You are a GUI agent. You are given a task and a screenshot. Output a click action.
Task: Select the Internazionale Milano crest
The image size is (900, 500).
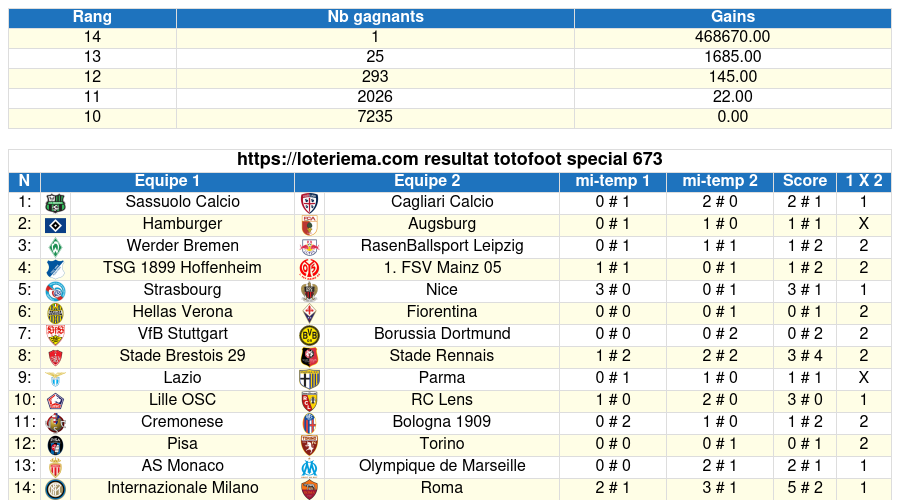pos(56,489)
